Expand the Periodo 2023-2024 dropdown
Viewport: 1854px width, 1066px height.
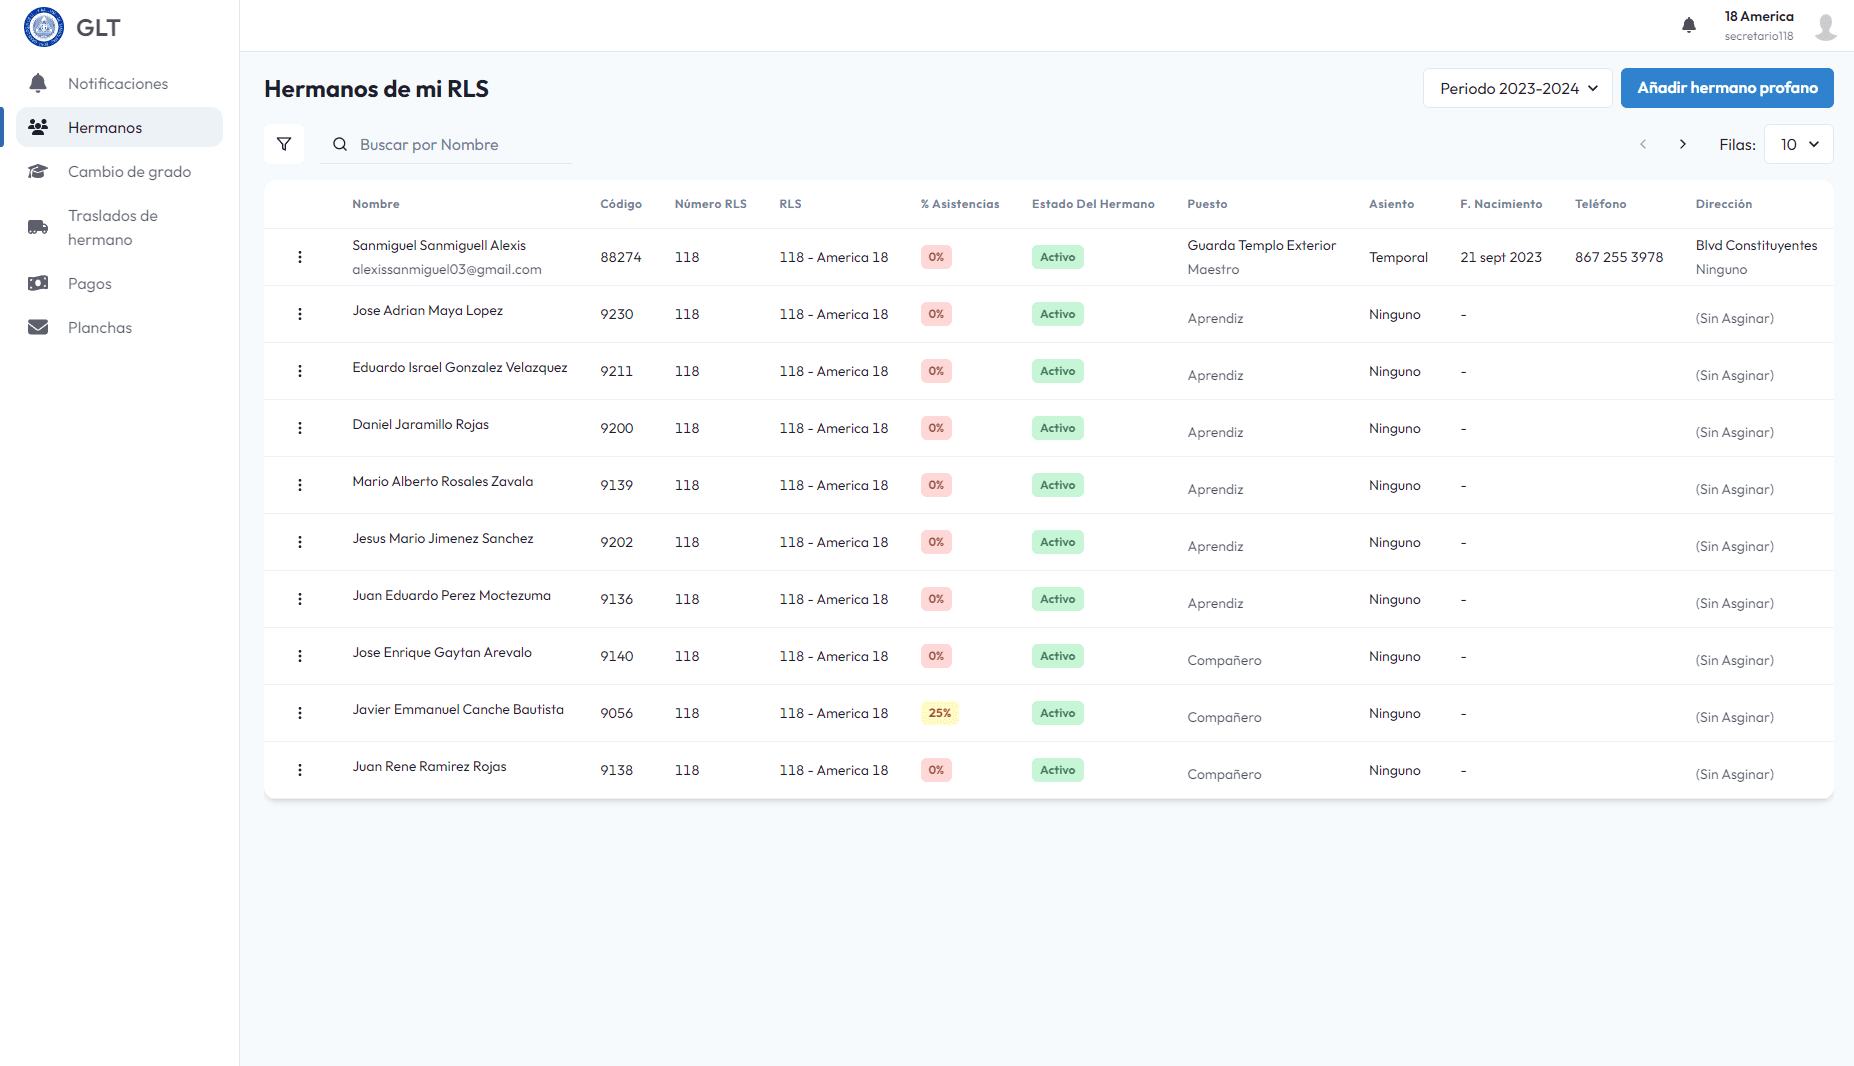[1517, 88]
